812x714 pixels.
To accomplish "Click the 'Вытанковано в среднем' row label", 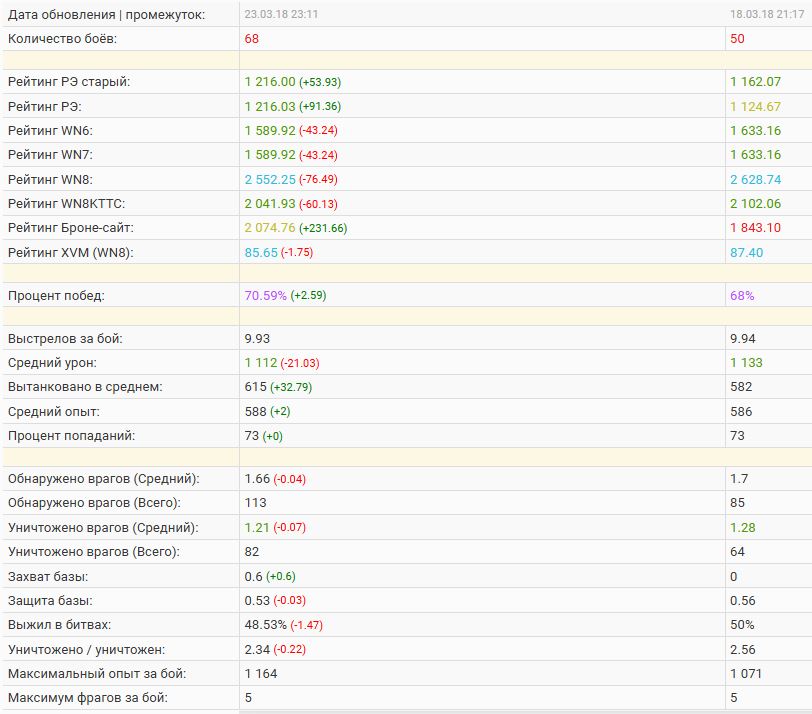I will pos(84,387).
